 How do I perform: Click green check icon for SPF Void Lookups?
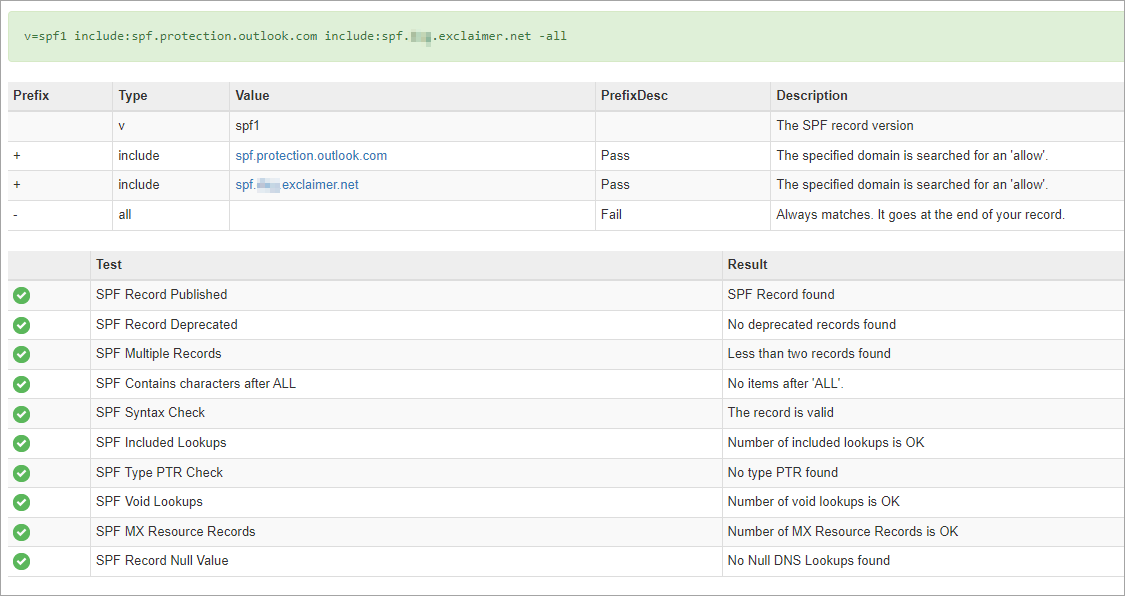[x=22, y=502]
